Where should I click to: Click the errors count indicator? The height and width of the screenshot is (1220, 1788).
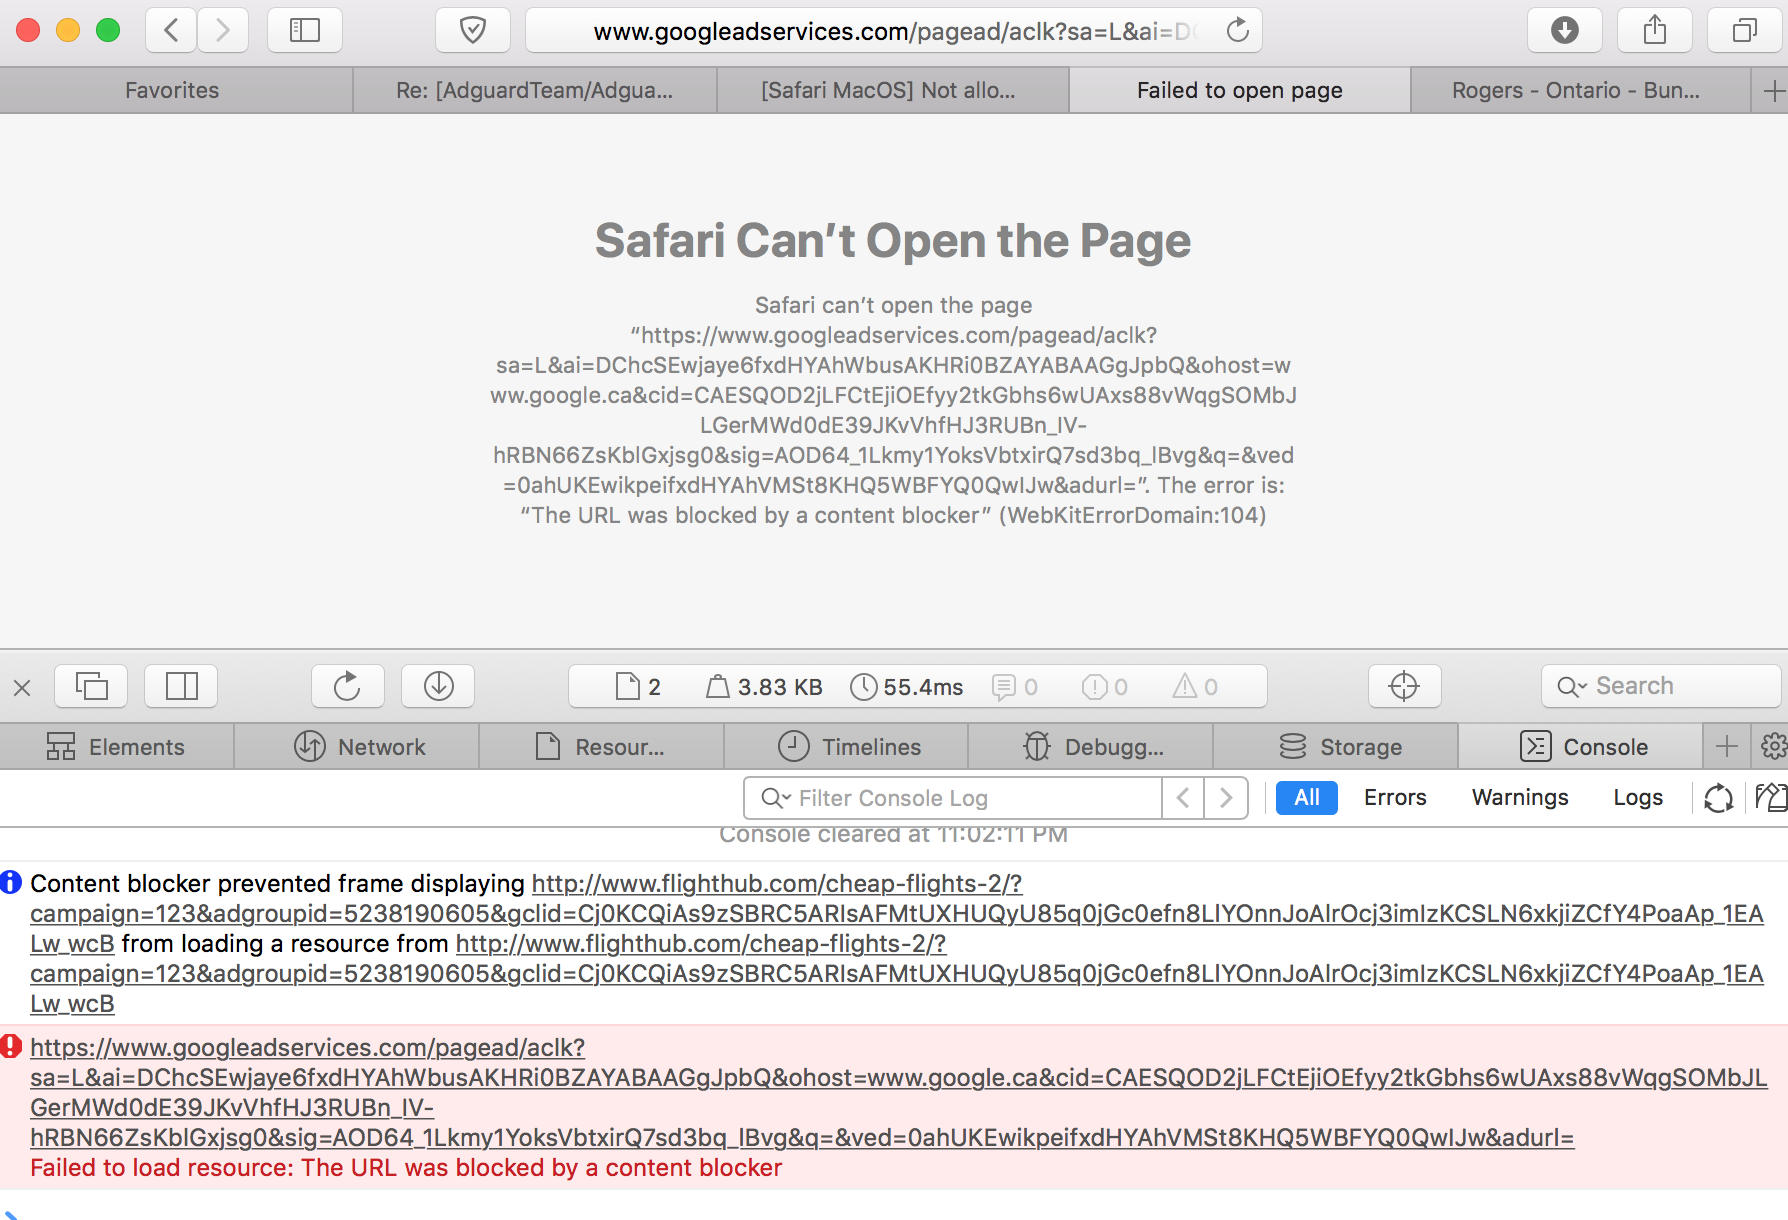pyautogui.click(x=1104, y=687)
